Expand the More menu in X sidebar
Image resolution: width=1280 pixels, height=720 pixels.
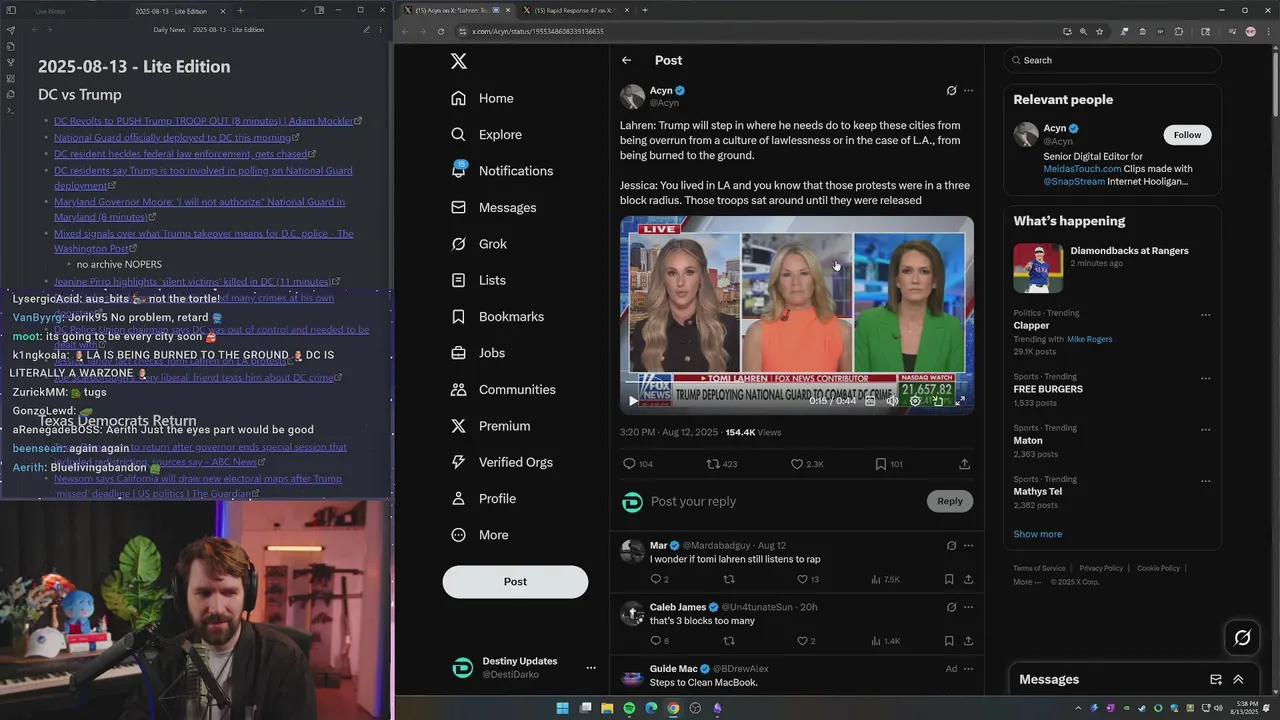coord(480,535)
